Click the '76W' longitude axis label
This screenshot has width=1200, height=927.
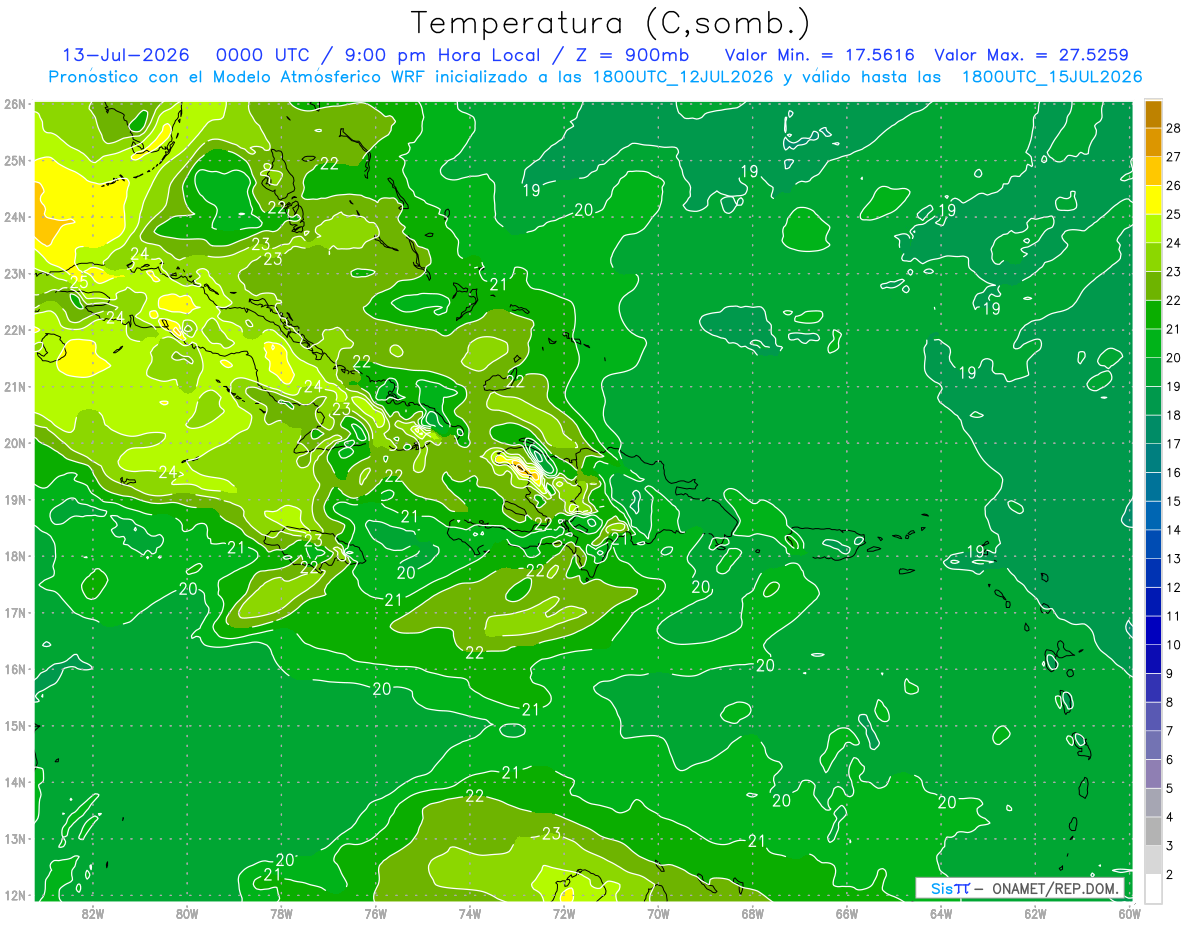point(375,913)
